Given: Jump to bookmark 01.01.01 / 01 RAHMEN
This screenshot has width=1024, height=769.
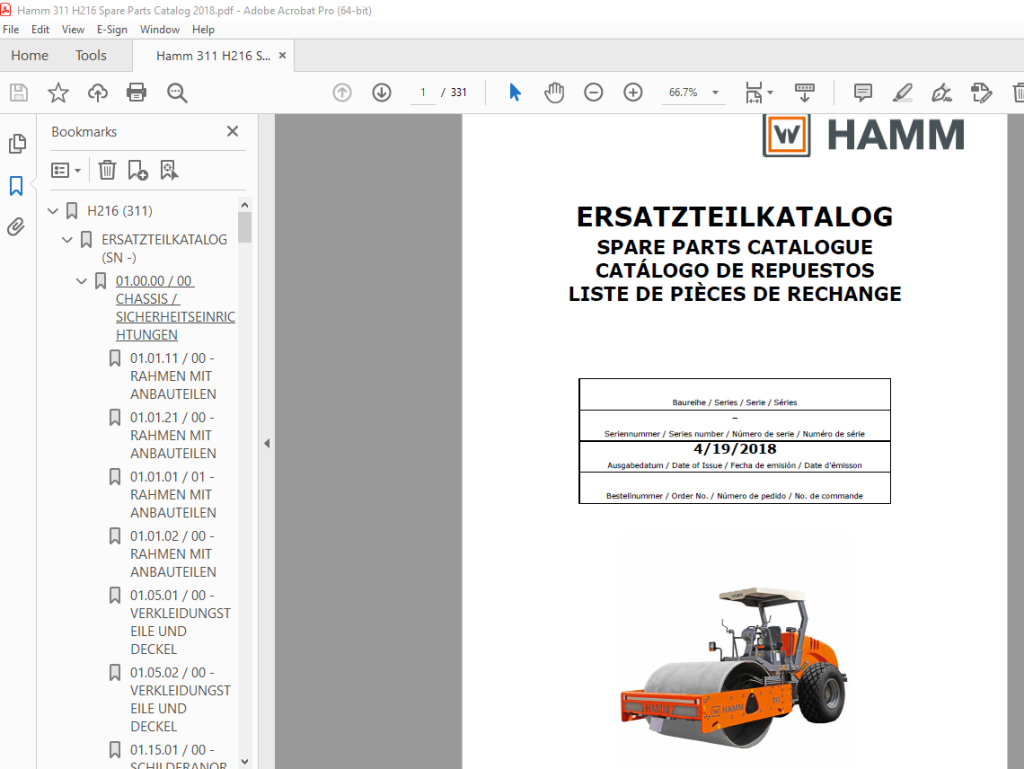Looking at the screenshot, I should click(173, 495).
